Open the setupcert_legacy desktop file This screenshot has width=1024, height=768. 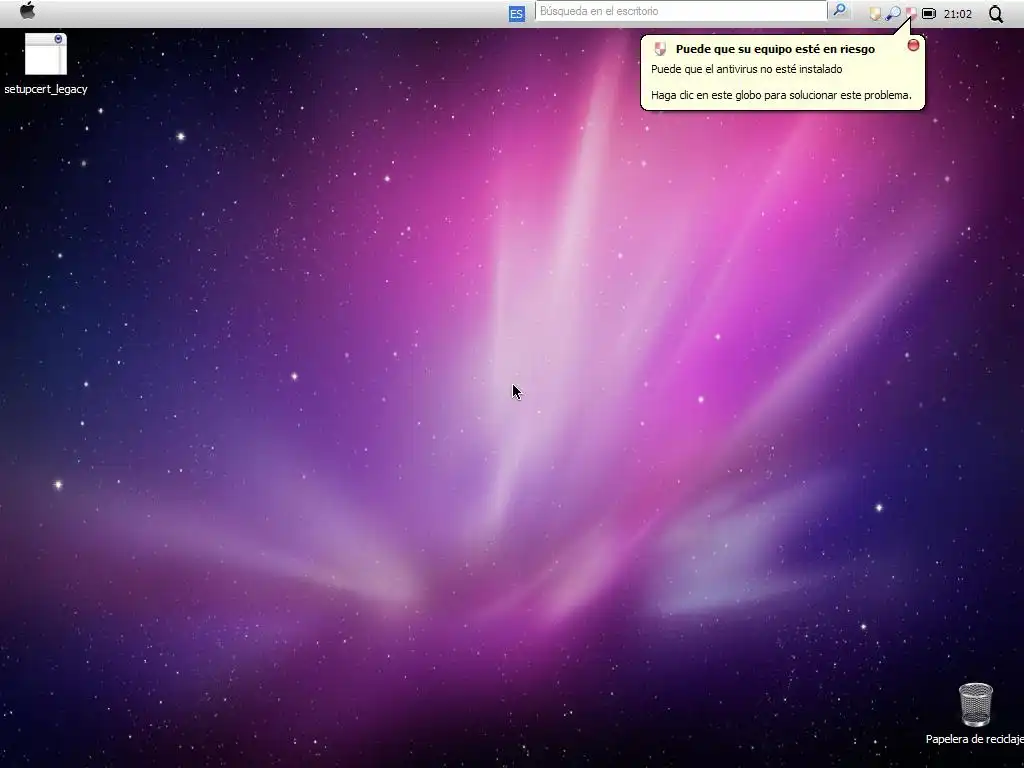46,63
